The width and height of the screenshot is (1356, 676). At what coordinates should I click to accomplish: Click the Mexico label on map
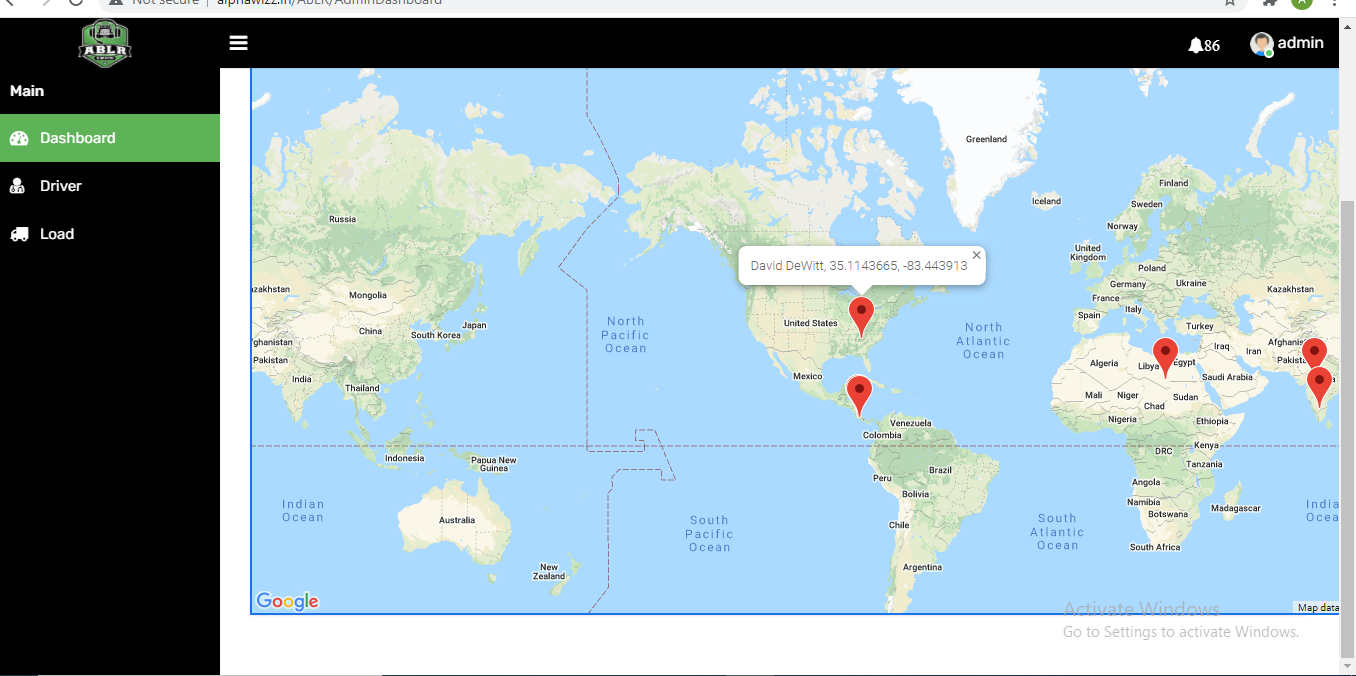click(x=807, y=377)
